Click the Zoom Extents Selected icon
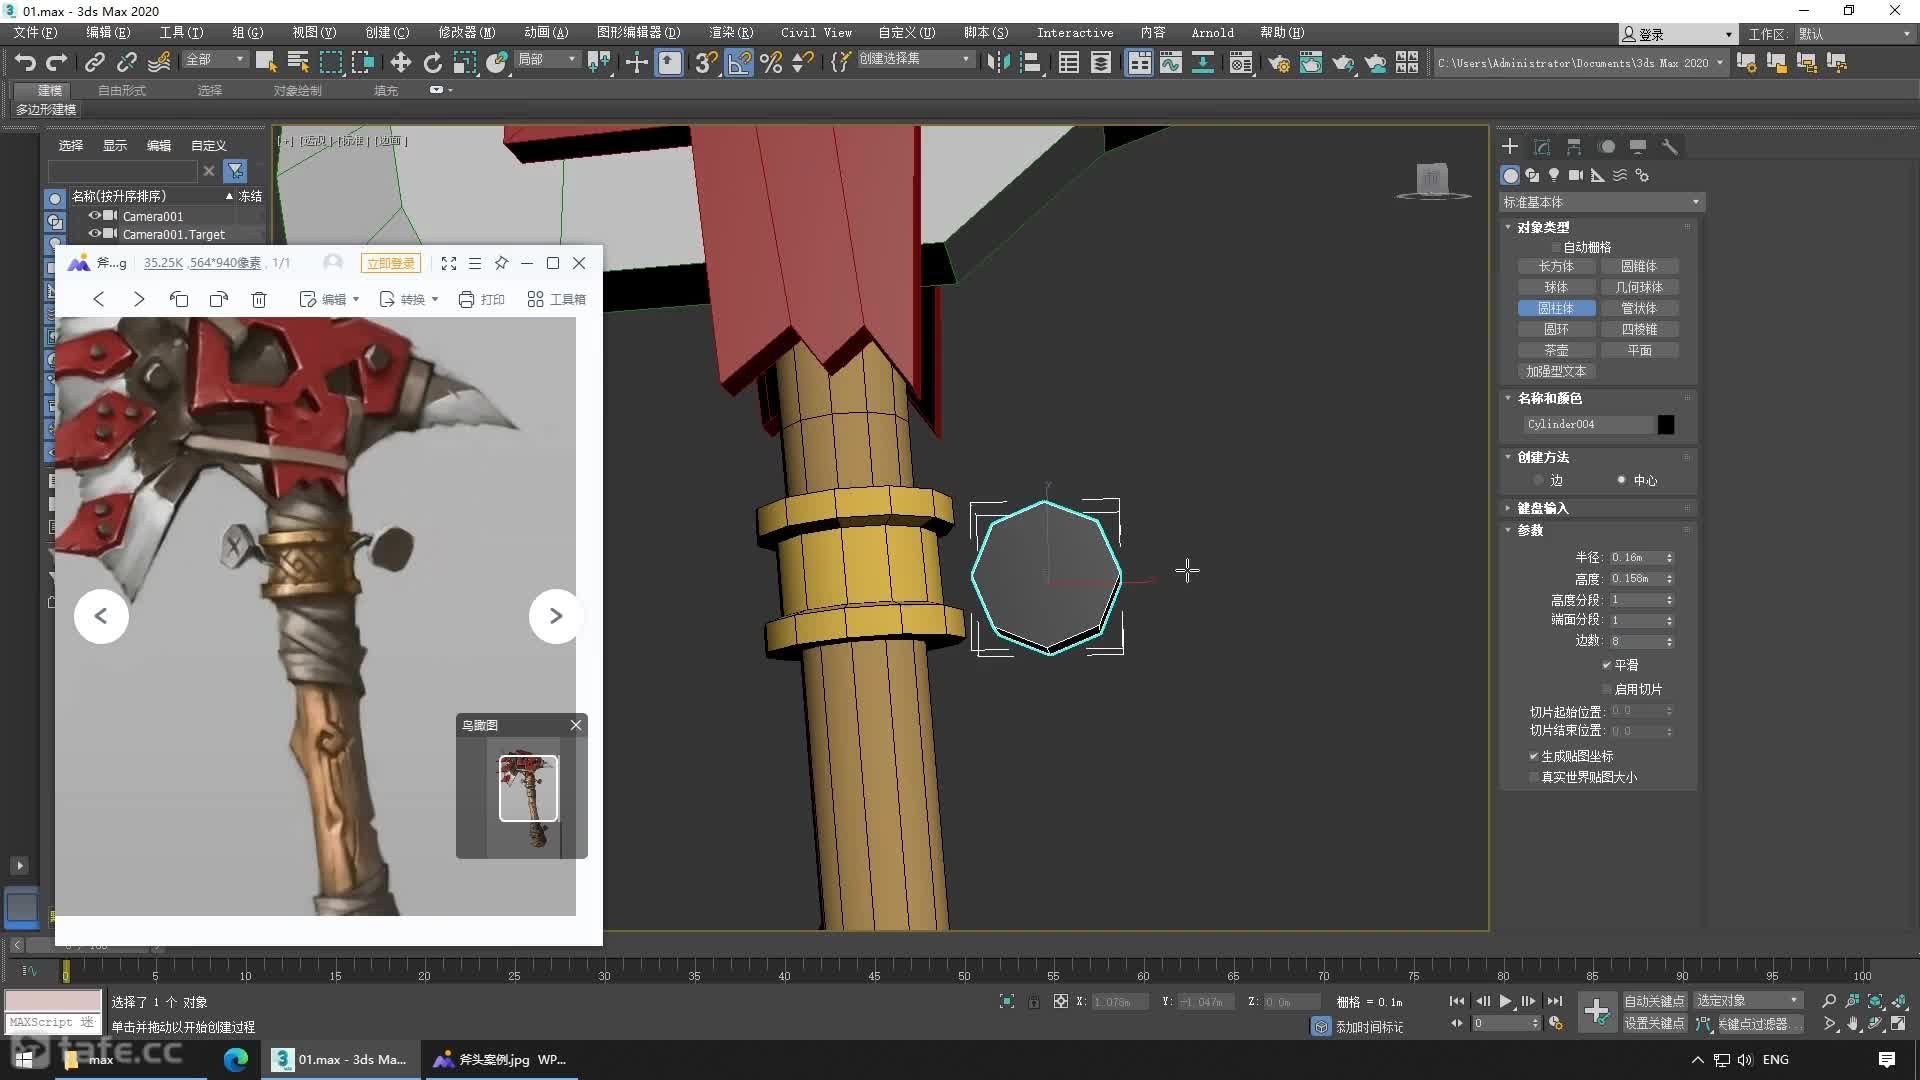The image size is (1920, 1080). 1876,1001
